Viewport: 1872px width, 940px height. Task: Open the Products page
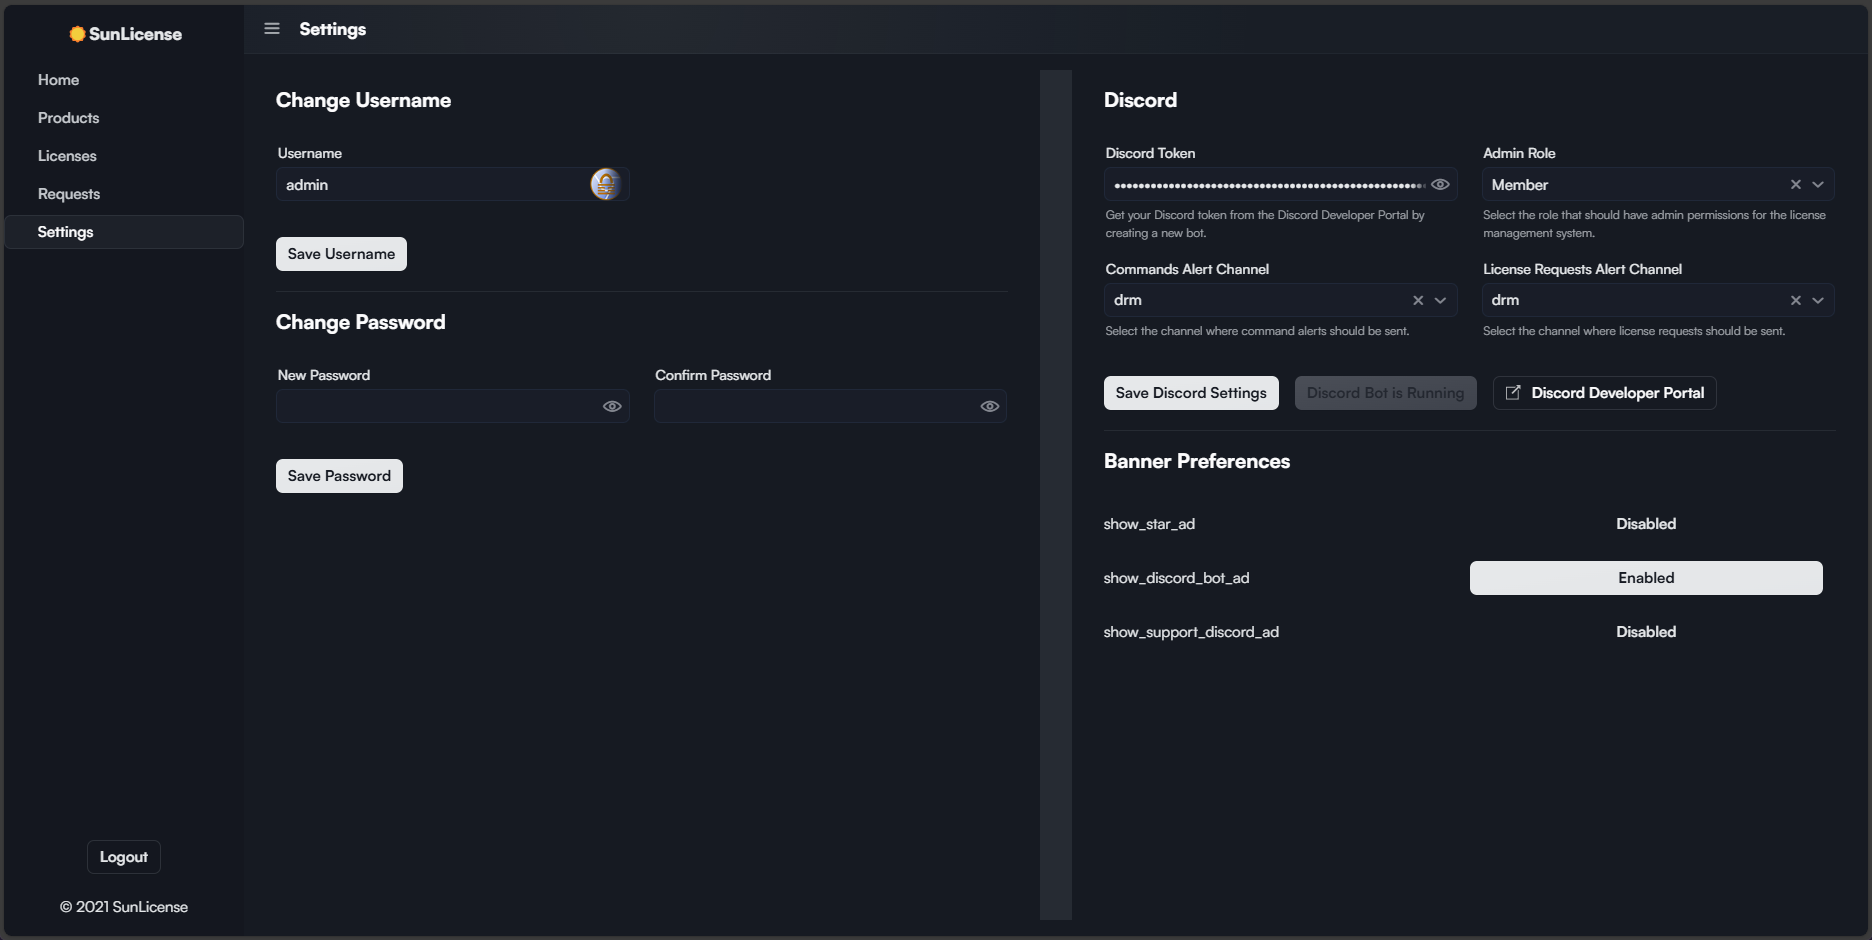pos(68,118)
